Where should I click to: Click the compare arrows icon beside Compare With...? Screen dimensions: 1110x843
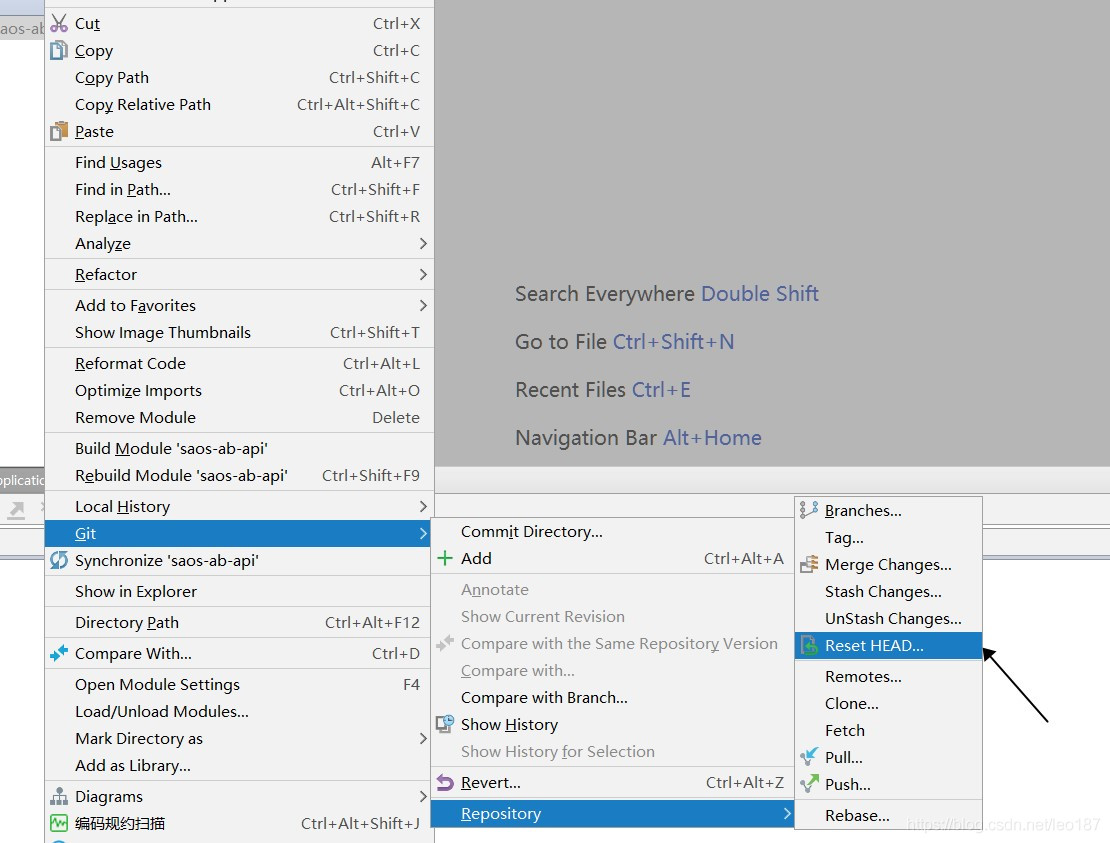click(59, 653)
